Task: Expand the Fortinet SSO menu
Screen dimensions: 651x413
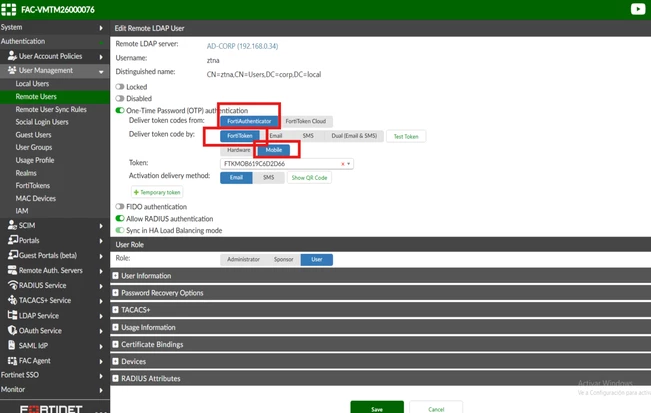Action: (x=54, y=375)
